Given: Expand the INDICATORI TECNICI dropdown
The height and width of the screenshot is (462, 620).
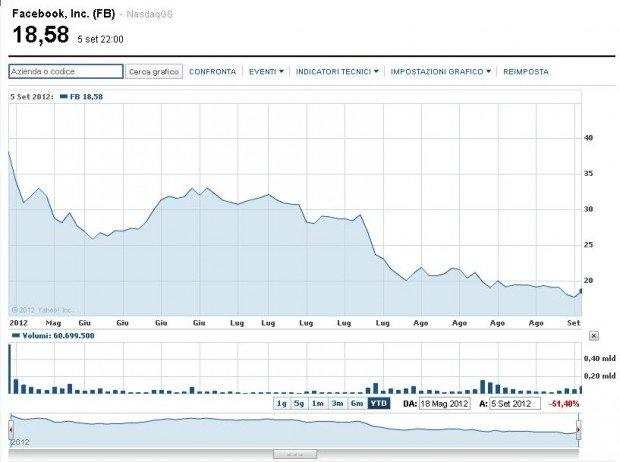Looking at the screenshot, I should coord(337,72).
